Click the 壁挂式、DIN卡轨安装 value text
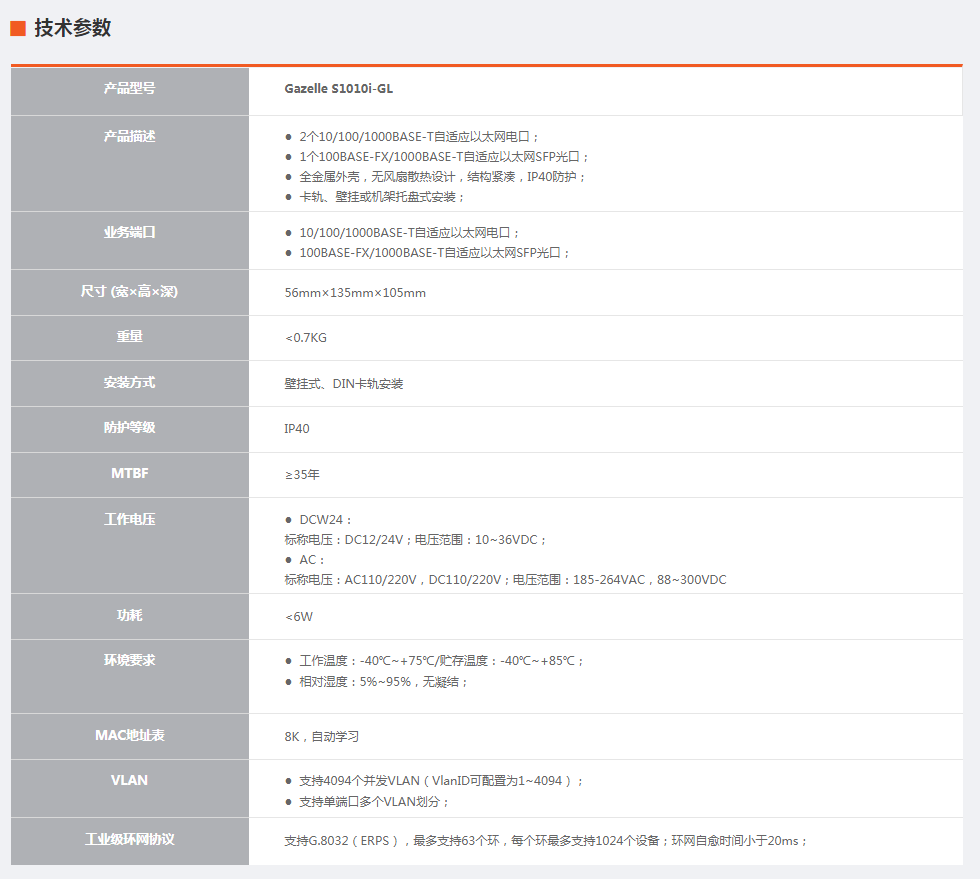980x879 pixels. [344, 384]
